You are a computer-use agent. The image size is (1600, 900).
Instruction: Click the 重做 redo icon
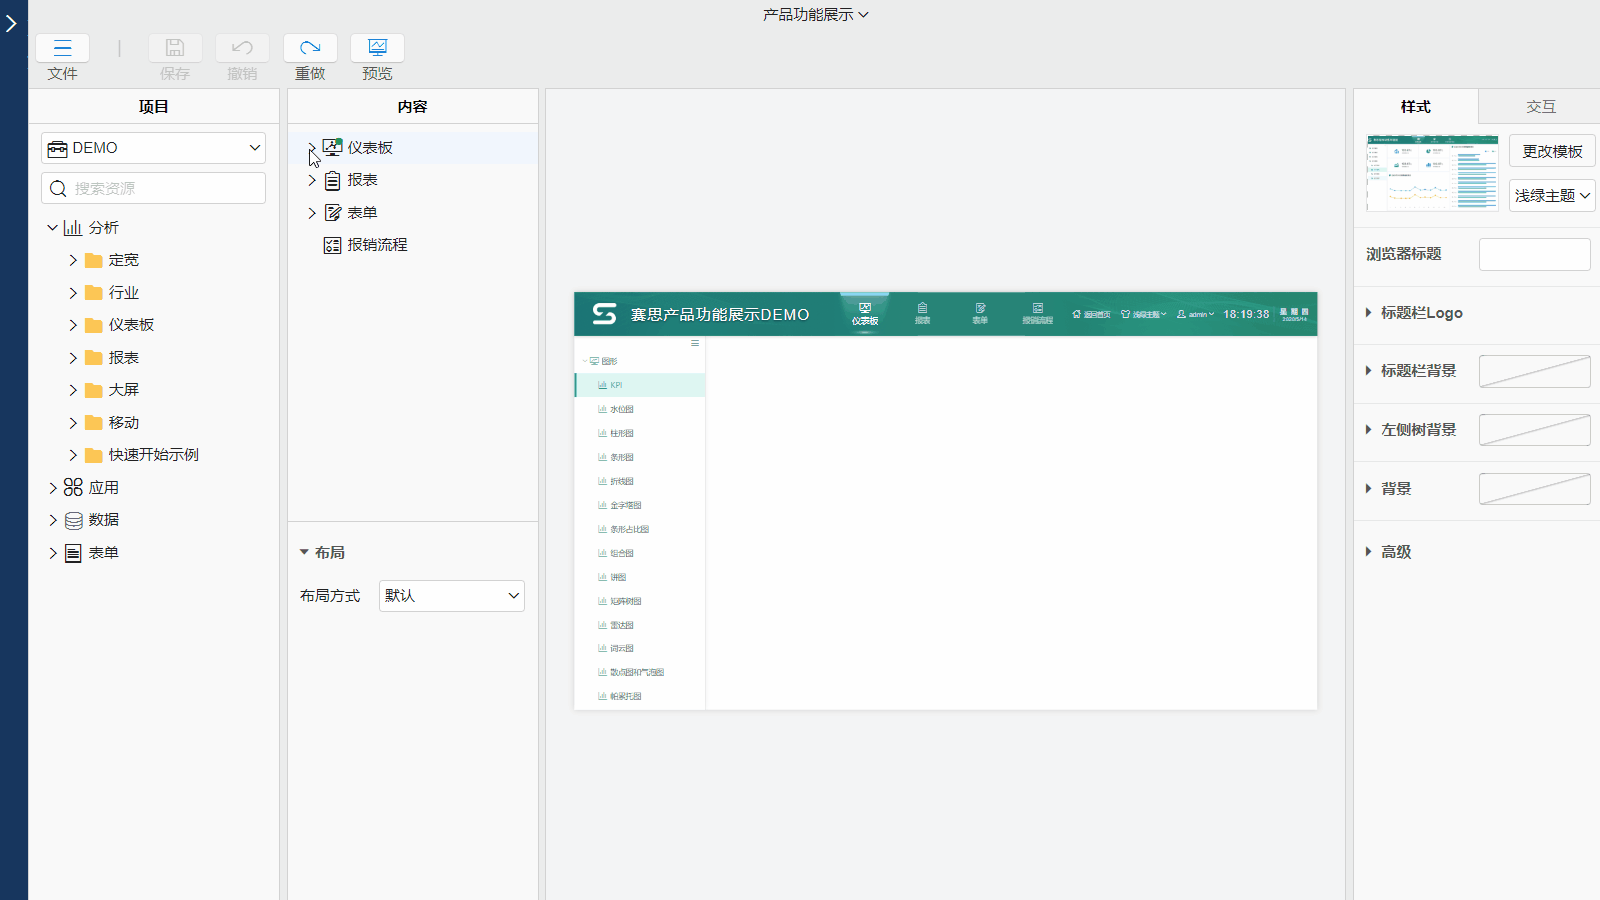coord(310,48)
